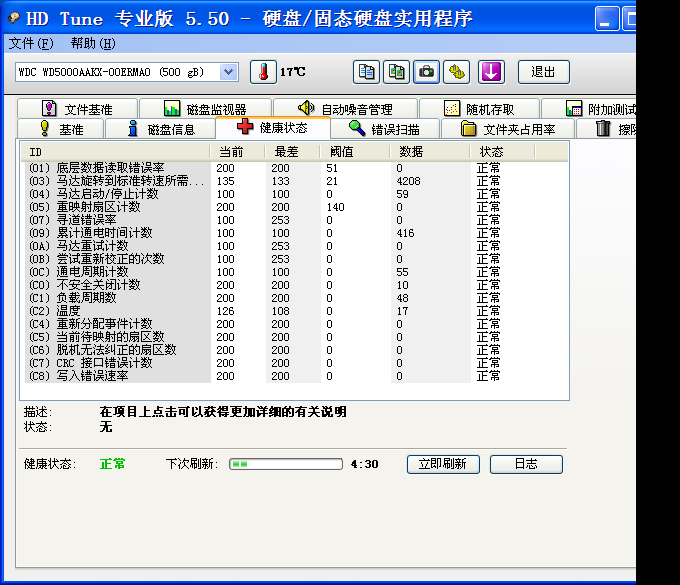Select row (C4) 重新分配事件计数

point(294,324)
